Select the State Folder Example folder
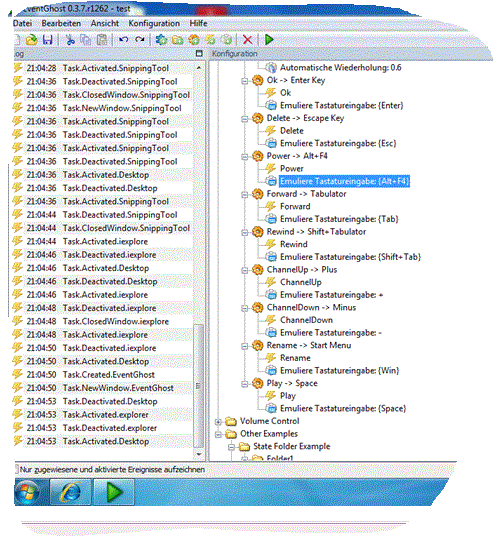This screenshot has height=537, width=500. coord(291,447)
